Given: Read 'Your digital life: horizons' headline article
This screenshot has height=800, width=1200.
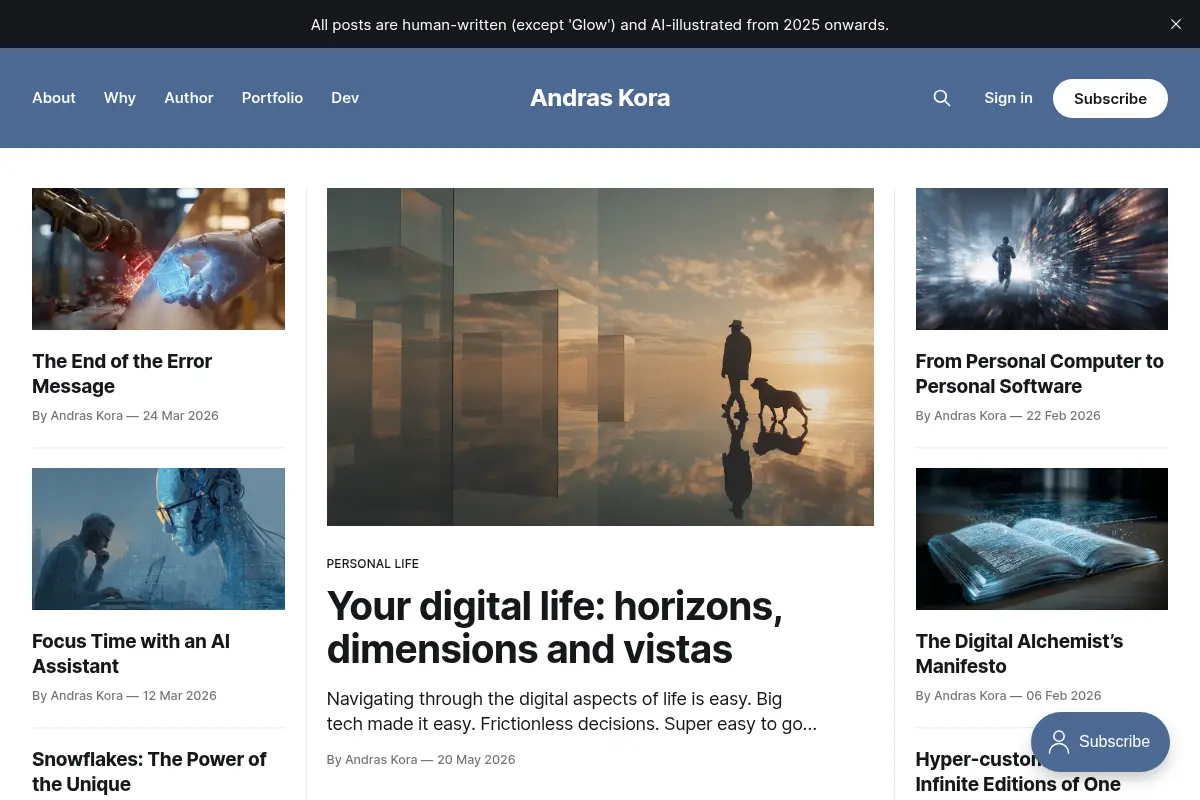Looking at the screenshot, I should pos(555,627).
